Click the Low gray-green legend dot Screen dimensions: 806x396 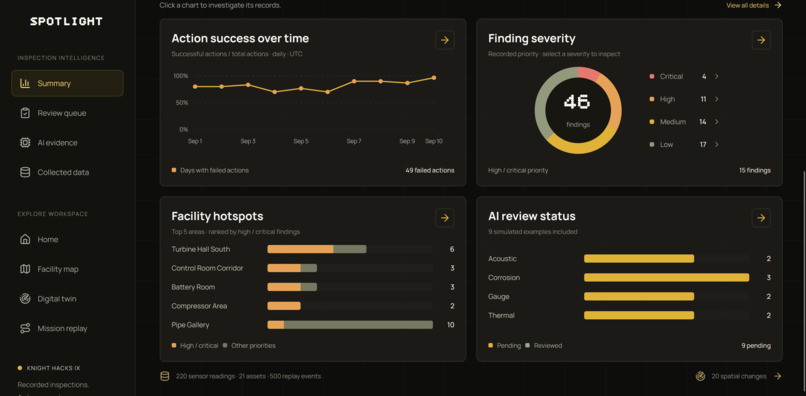pyautogui.click(x=652, y=145)
